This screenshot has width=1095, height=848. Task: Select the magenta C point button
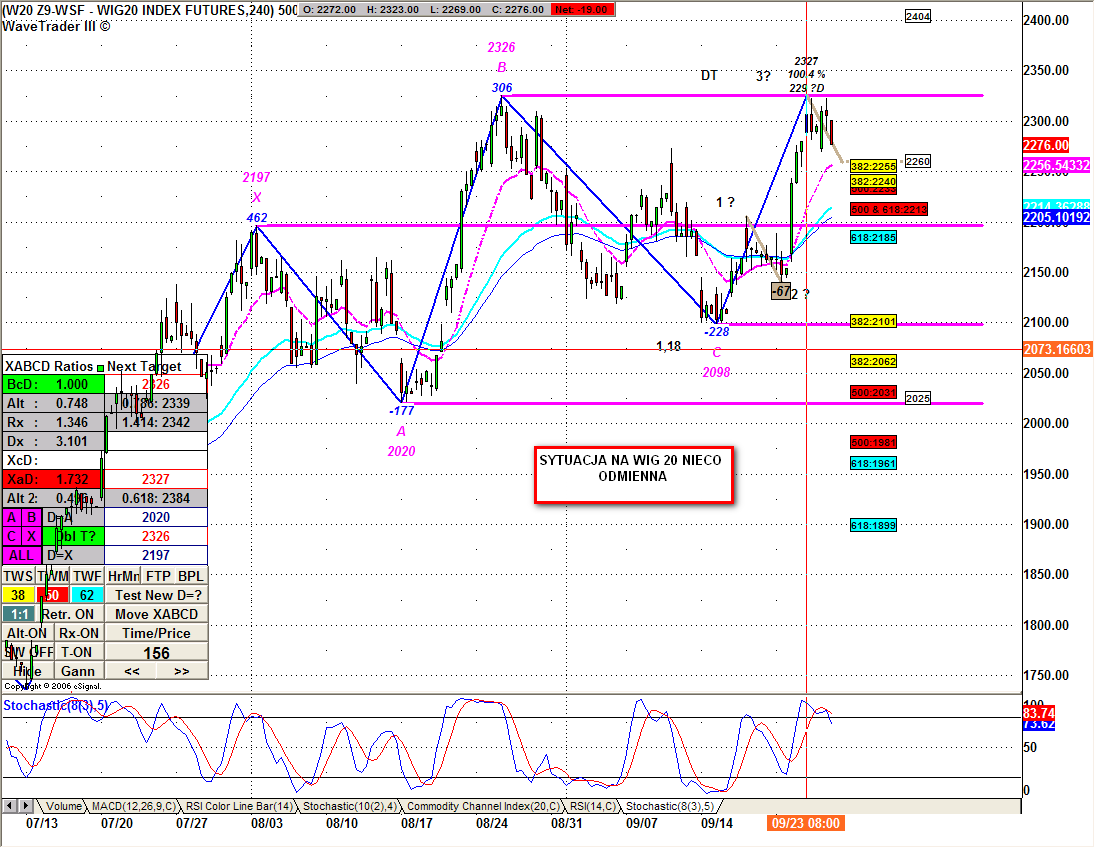[x=12, y=536]
